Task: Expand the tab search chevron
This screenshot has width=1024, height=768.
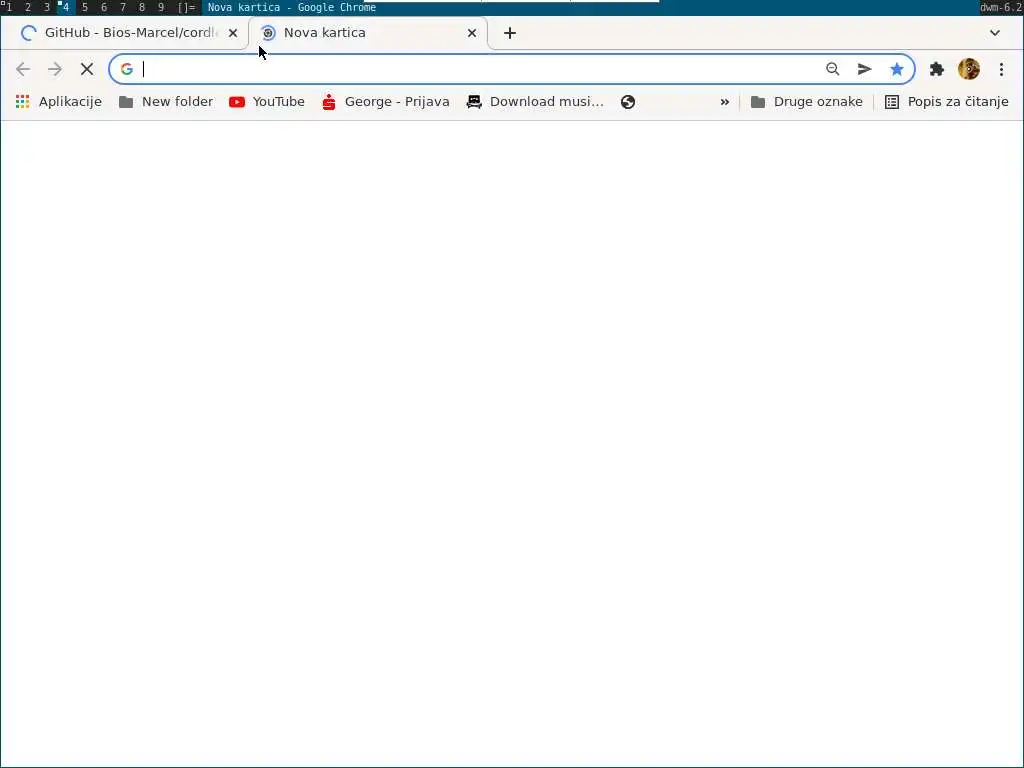Action: (x=995, y=33)
